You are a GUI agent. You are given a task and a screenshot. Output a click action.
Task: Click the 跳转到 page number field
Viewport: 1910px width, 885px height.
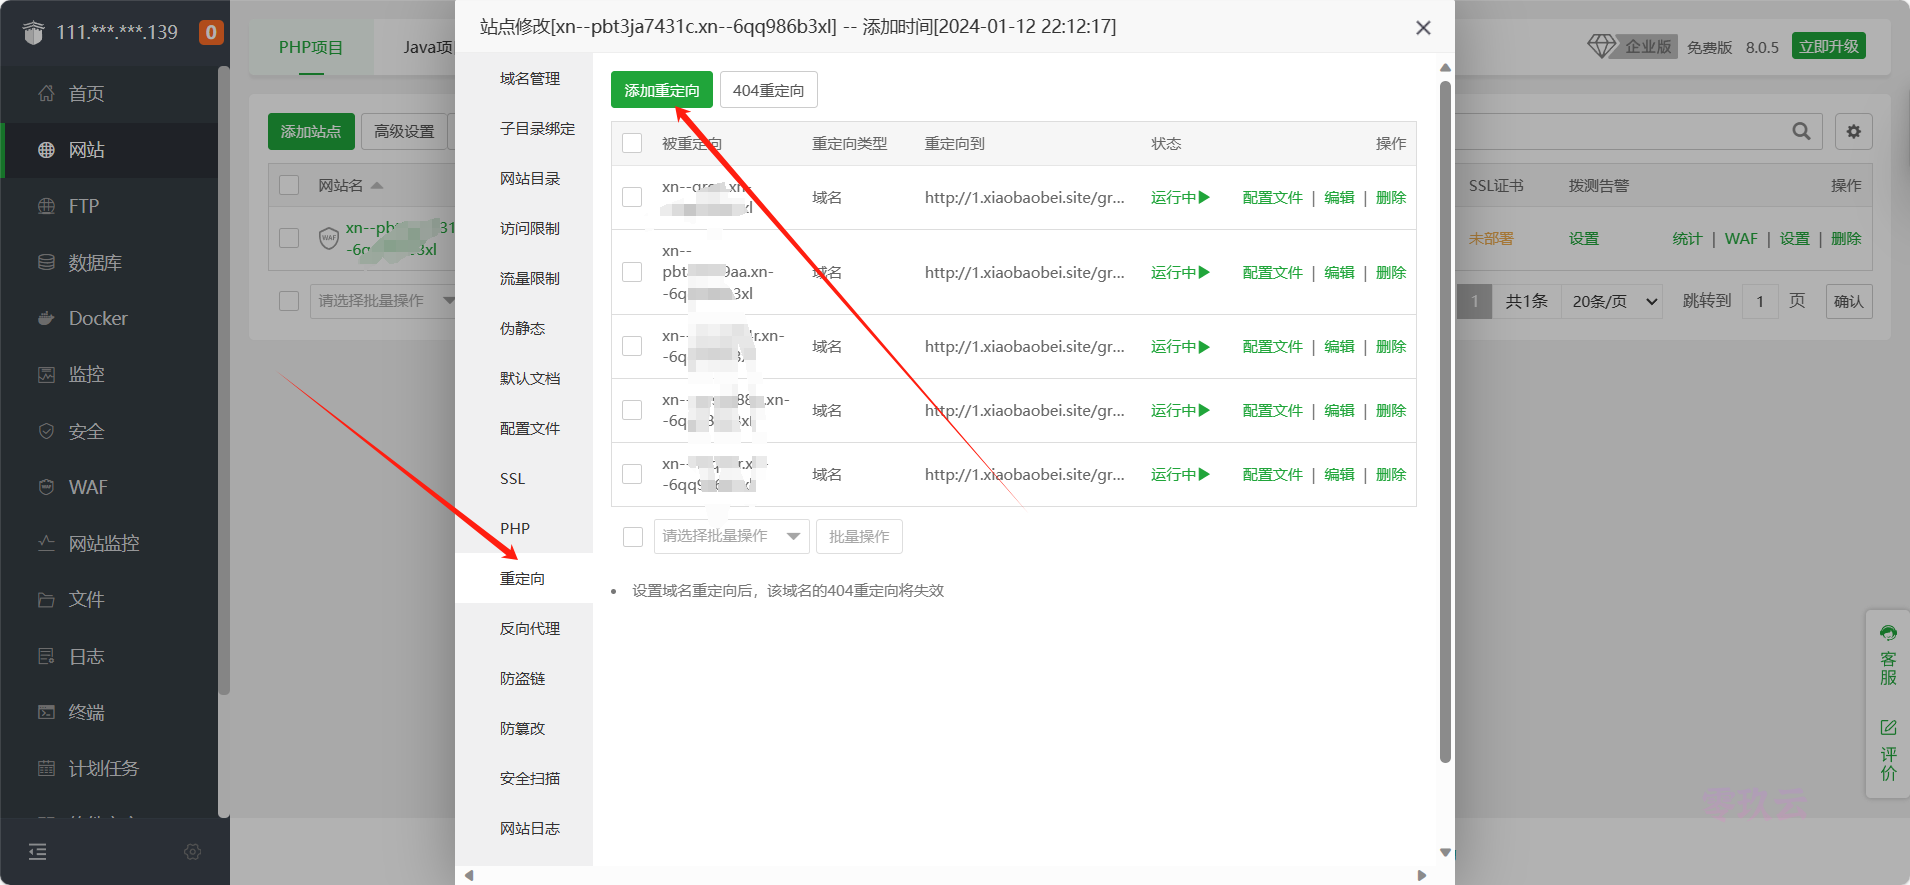(x=1760, y=301)
